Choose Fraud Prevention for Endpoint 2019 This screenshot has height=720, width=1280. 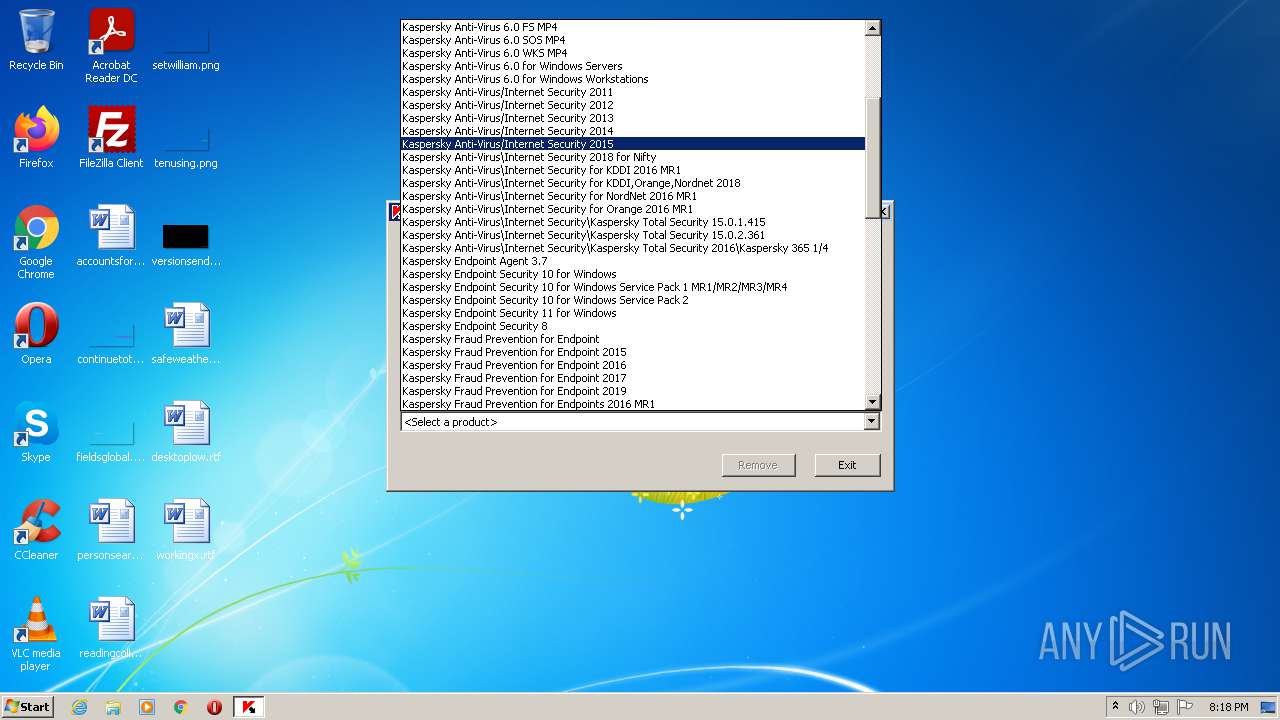pos(633,391)
